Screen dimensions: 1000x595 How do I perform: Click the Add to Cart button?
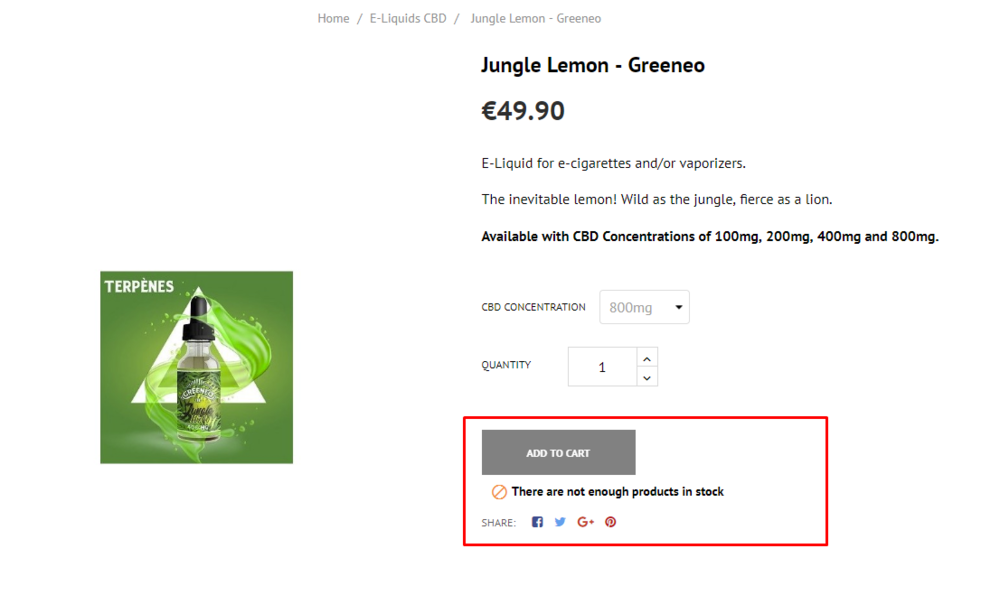558,452
